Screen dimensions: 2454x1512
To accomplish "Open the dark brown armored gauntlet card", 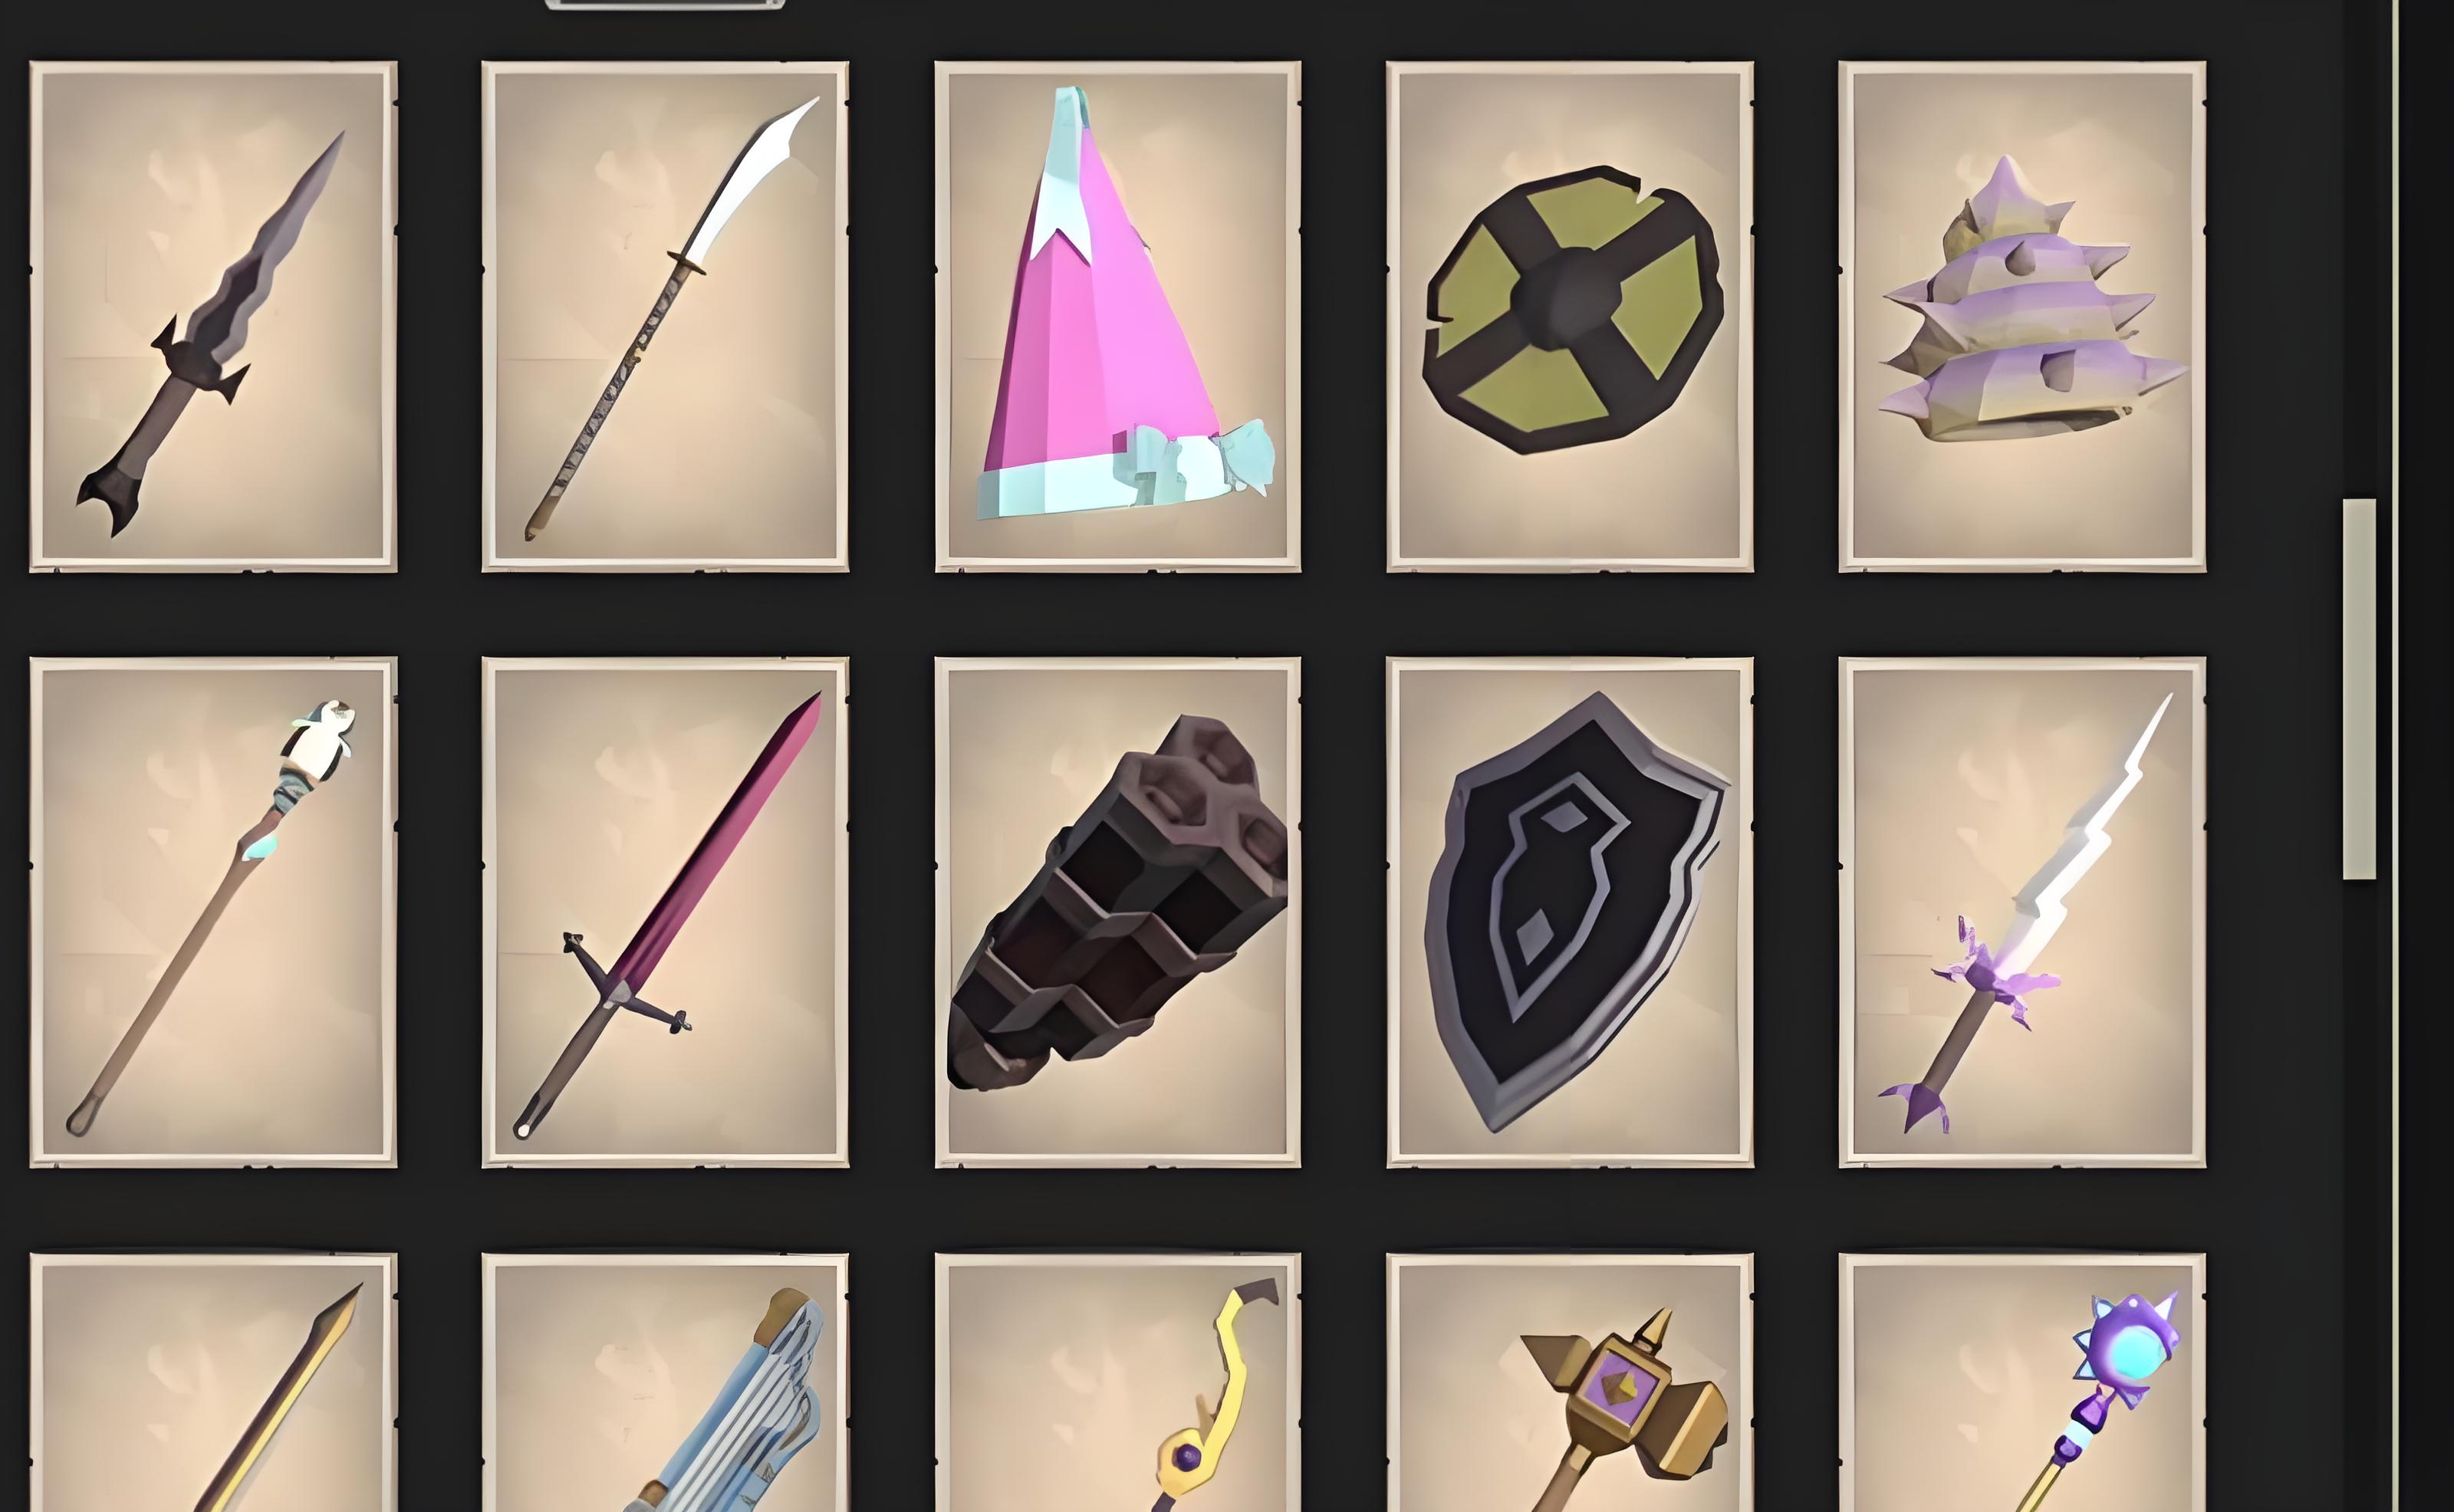I will tap(1118, 912).
